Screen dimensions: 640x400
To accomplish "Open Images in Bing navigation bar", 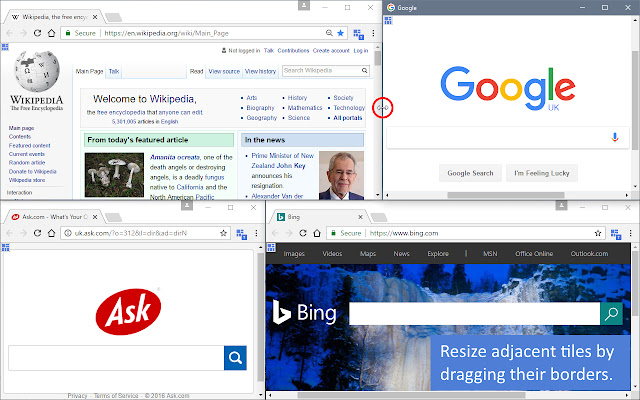I will [294, 253].
